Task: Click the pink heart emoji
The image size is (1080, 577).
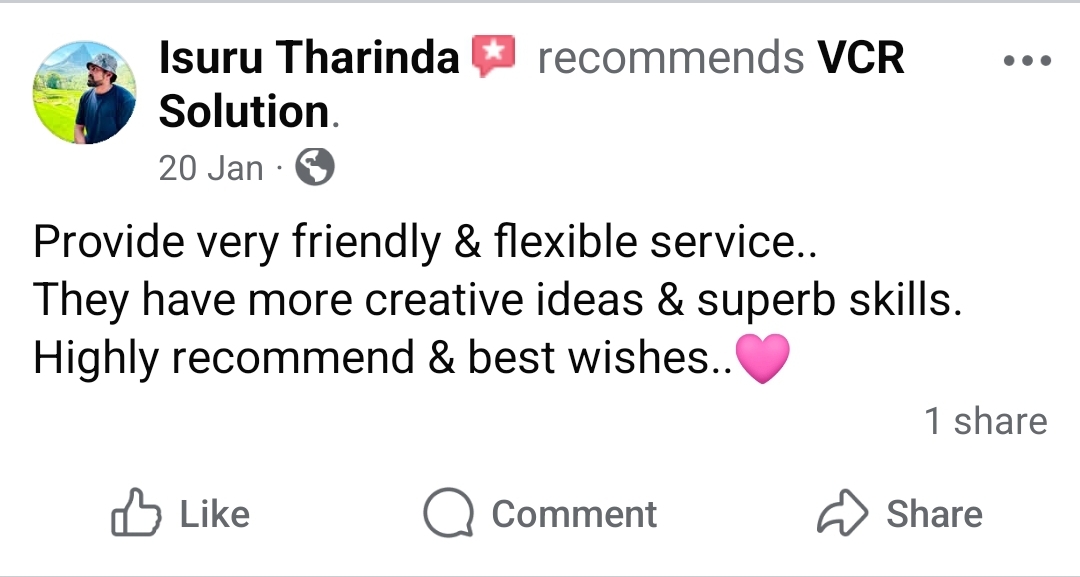Action: [762, 360]
